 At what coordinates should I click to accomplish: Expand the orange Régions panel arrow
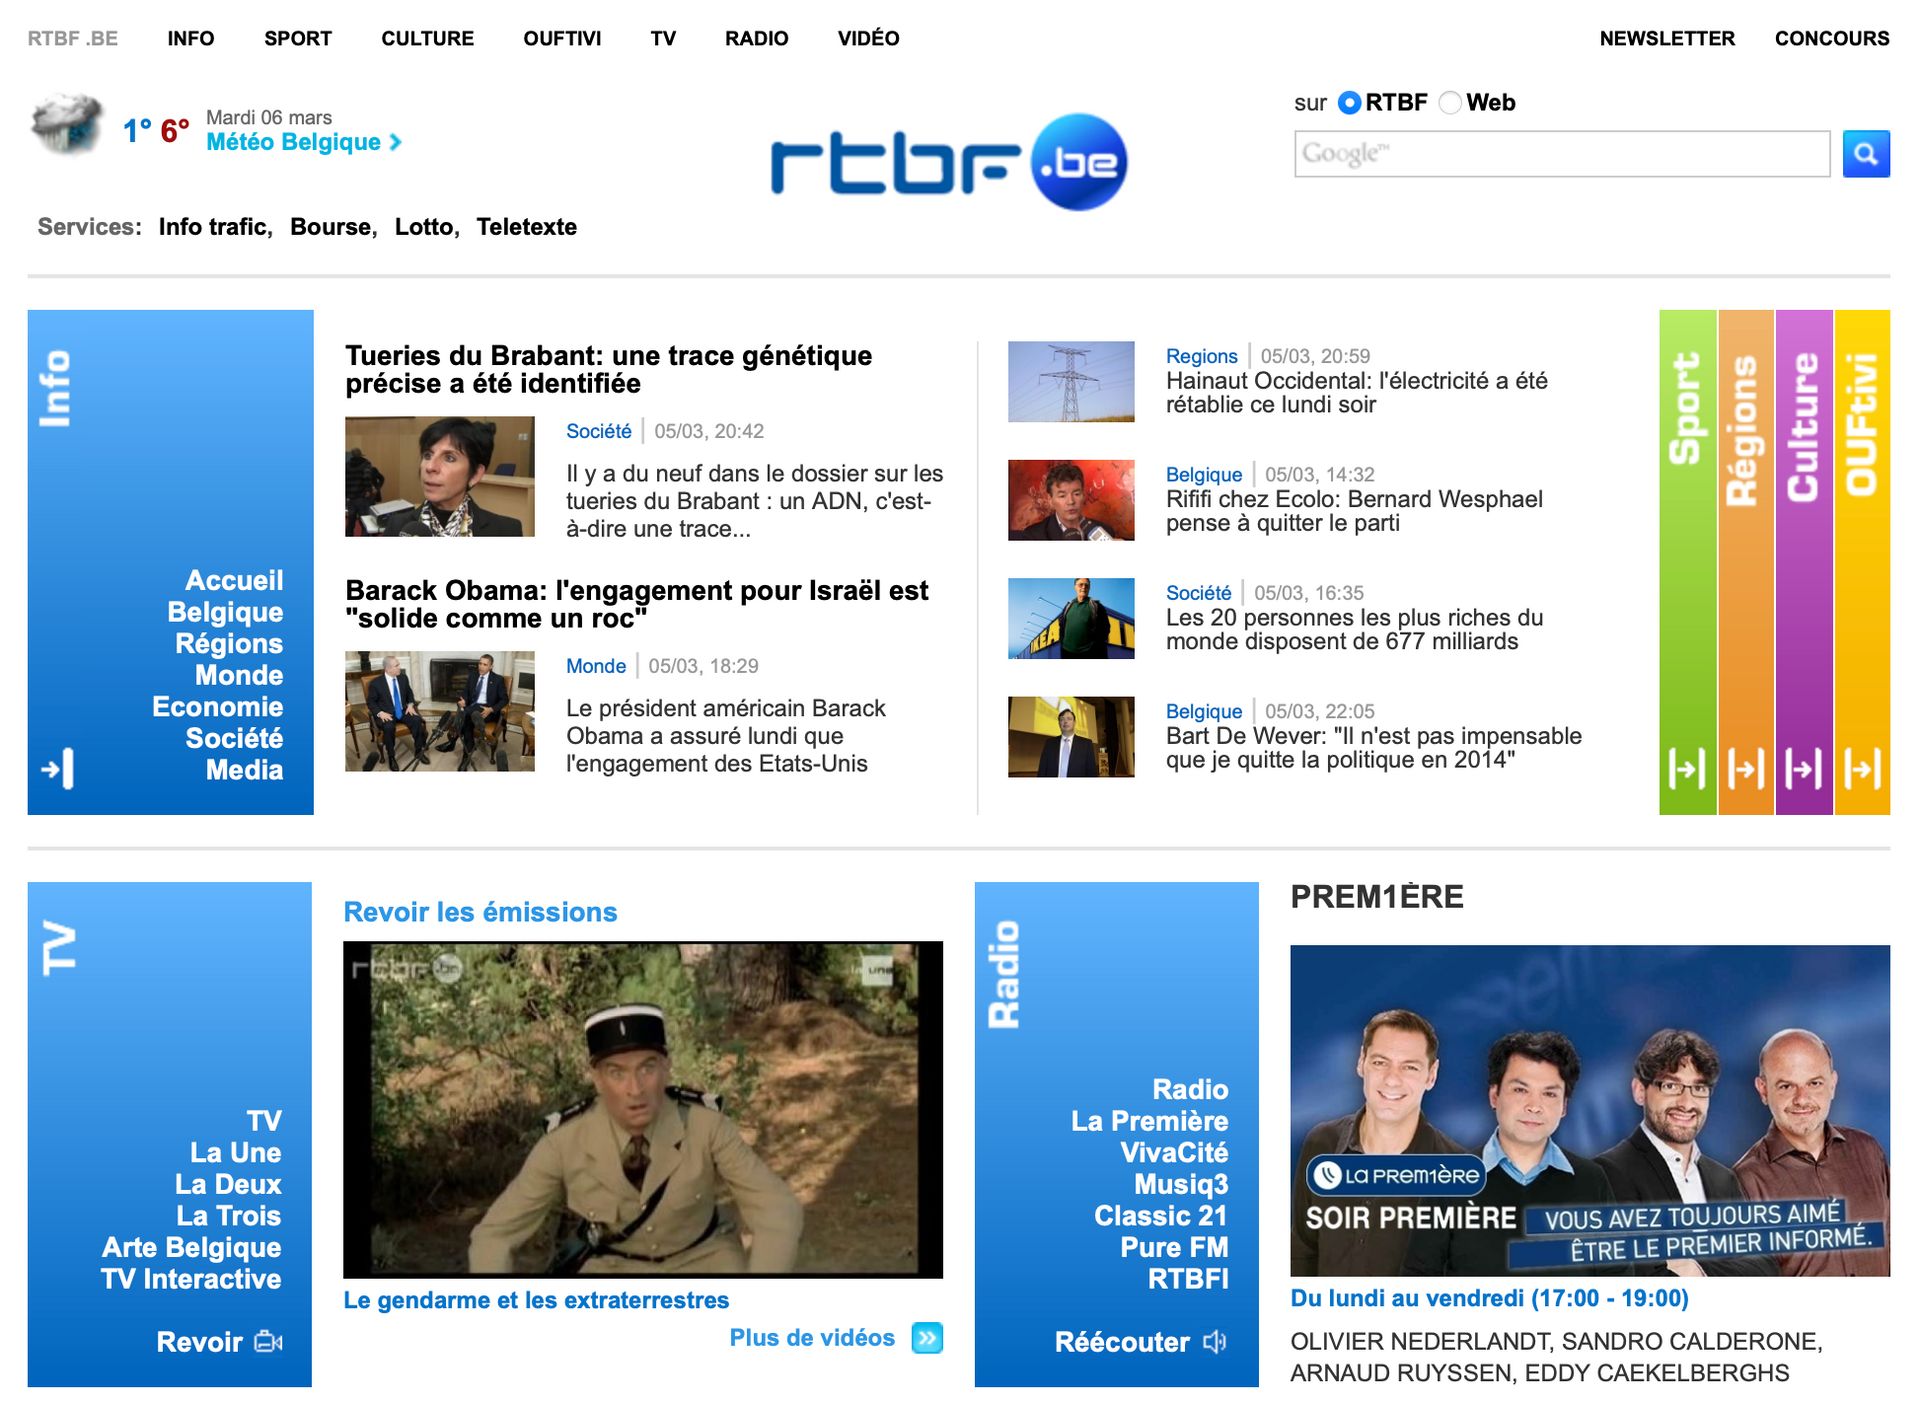pyautogui.click(x=1746, y=768)
